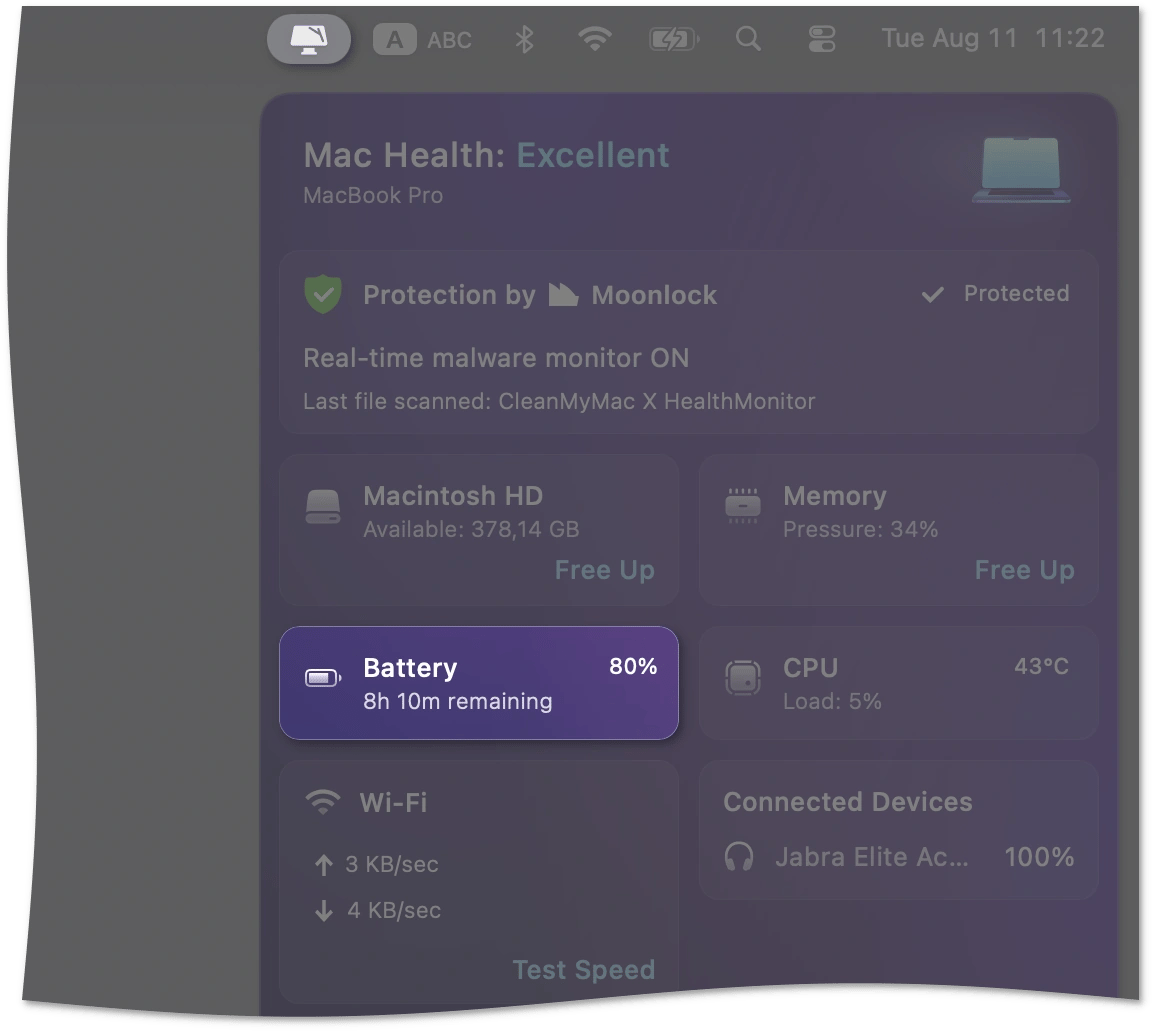The image size is (1152, 1031).
Task: Open the battery charging menu bar icon
Action: tap(674, 39)
